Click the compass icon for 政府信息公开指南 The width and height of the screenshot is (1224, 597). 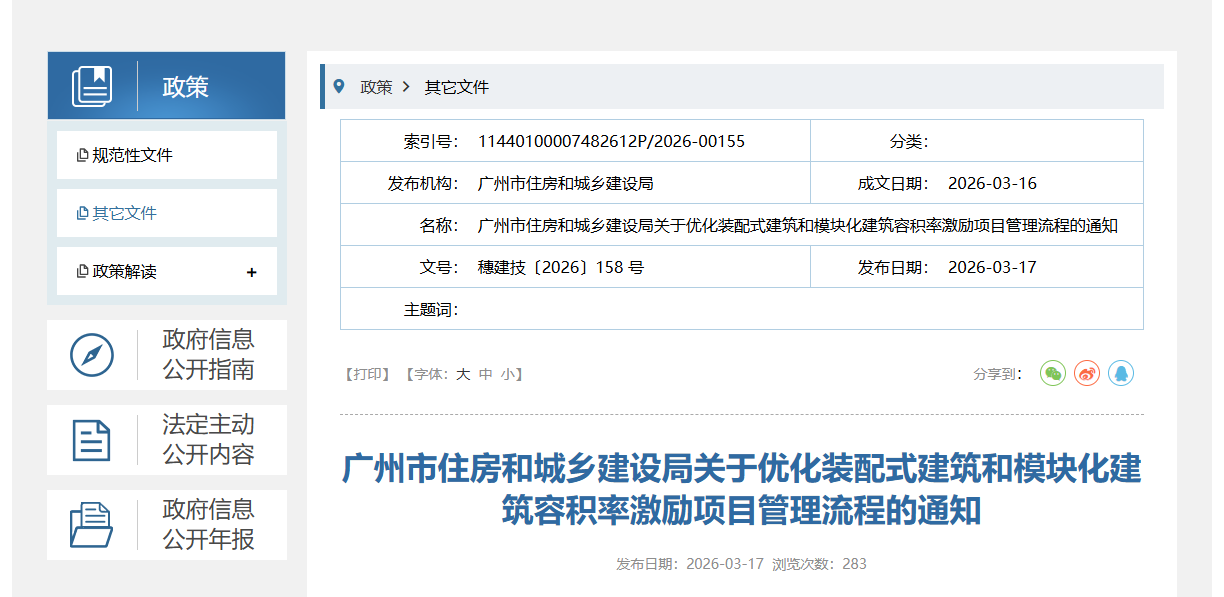coord(91,355)
